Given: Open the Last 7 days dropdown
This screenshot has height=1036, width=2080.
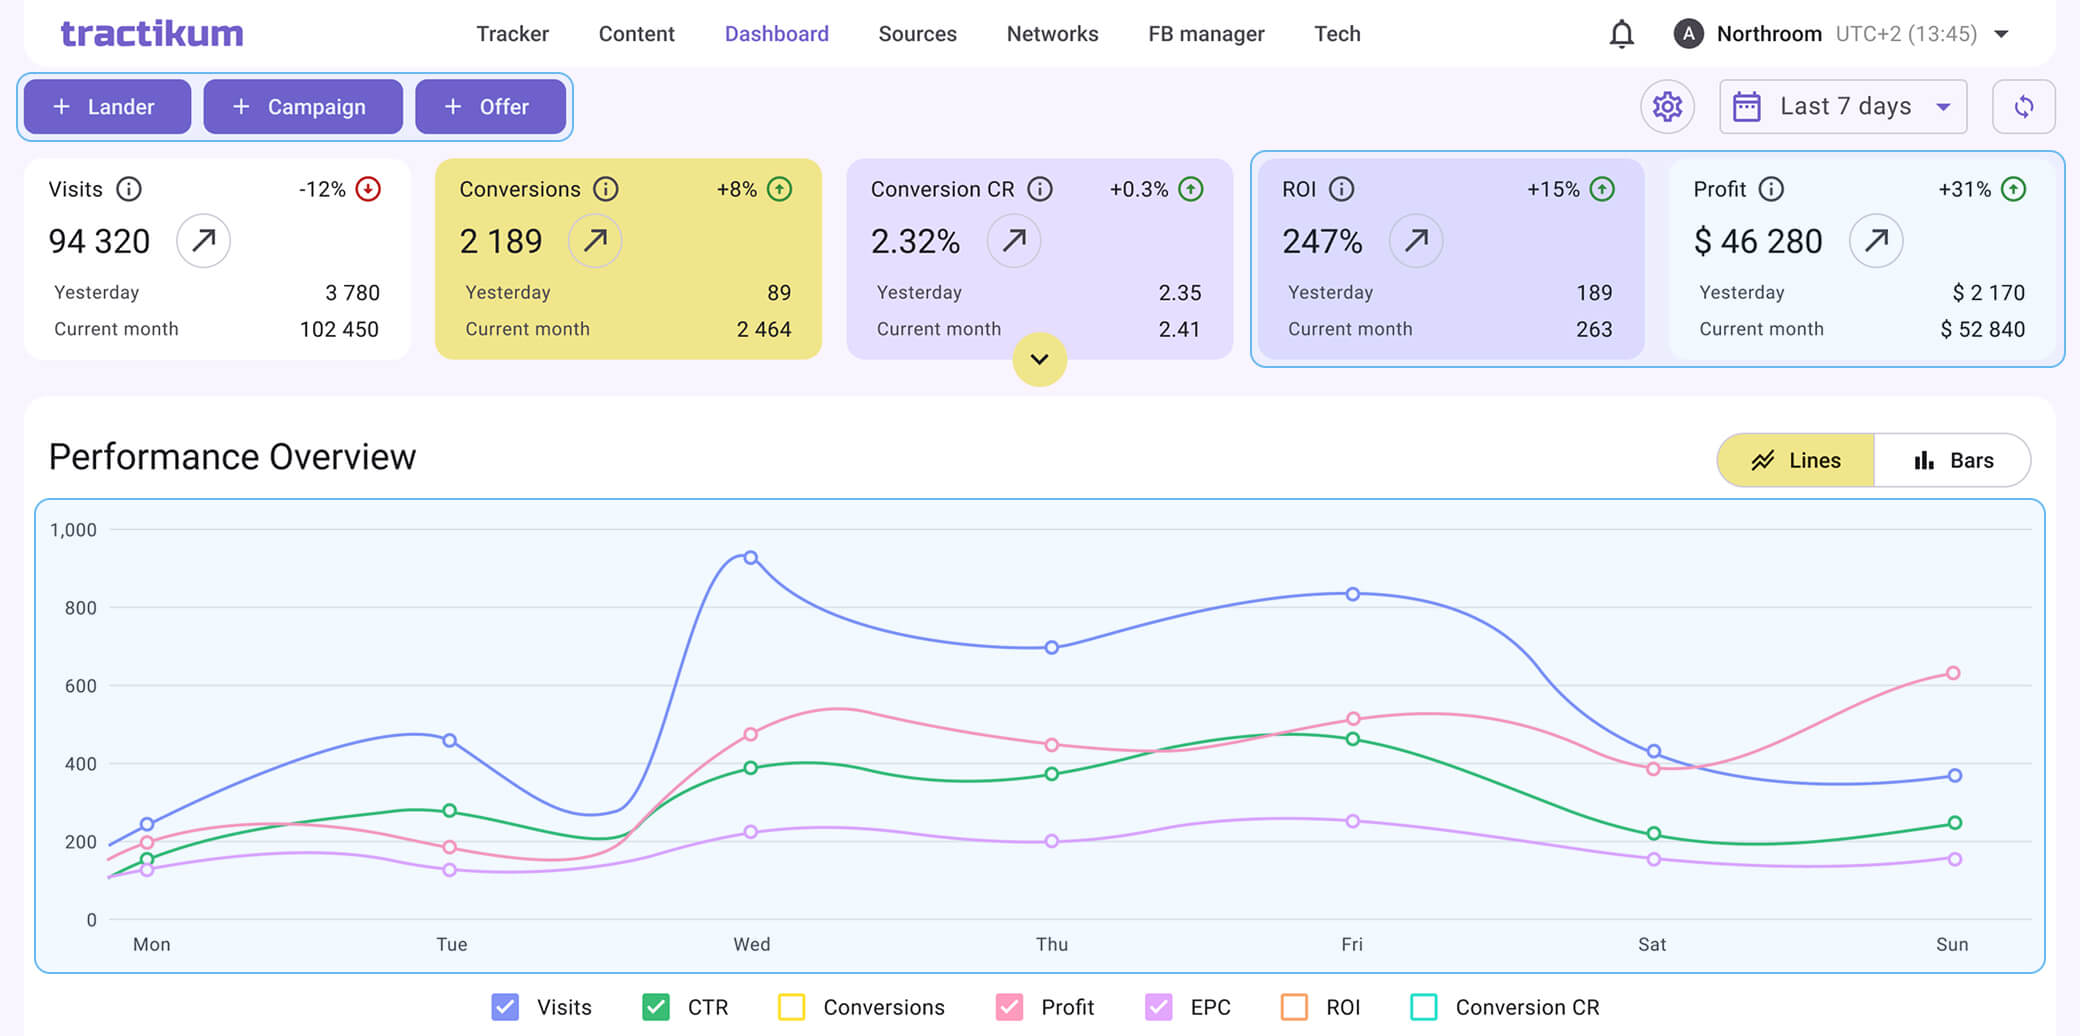Looking at the screenshot, I should [x=1842, y=106].
